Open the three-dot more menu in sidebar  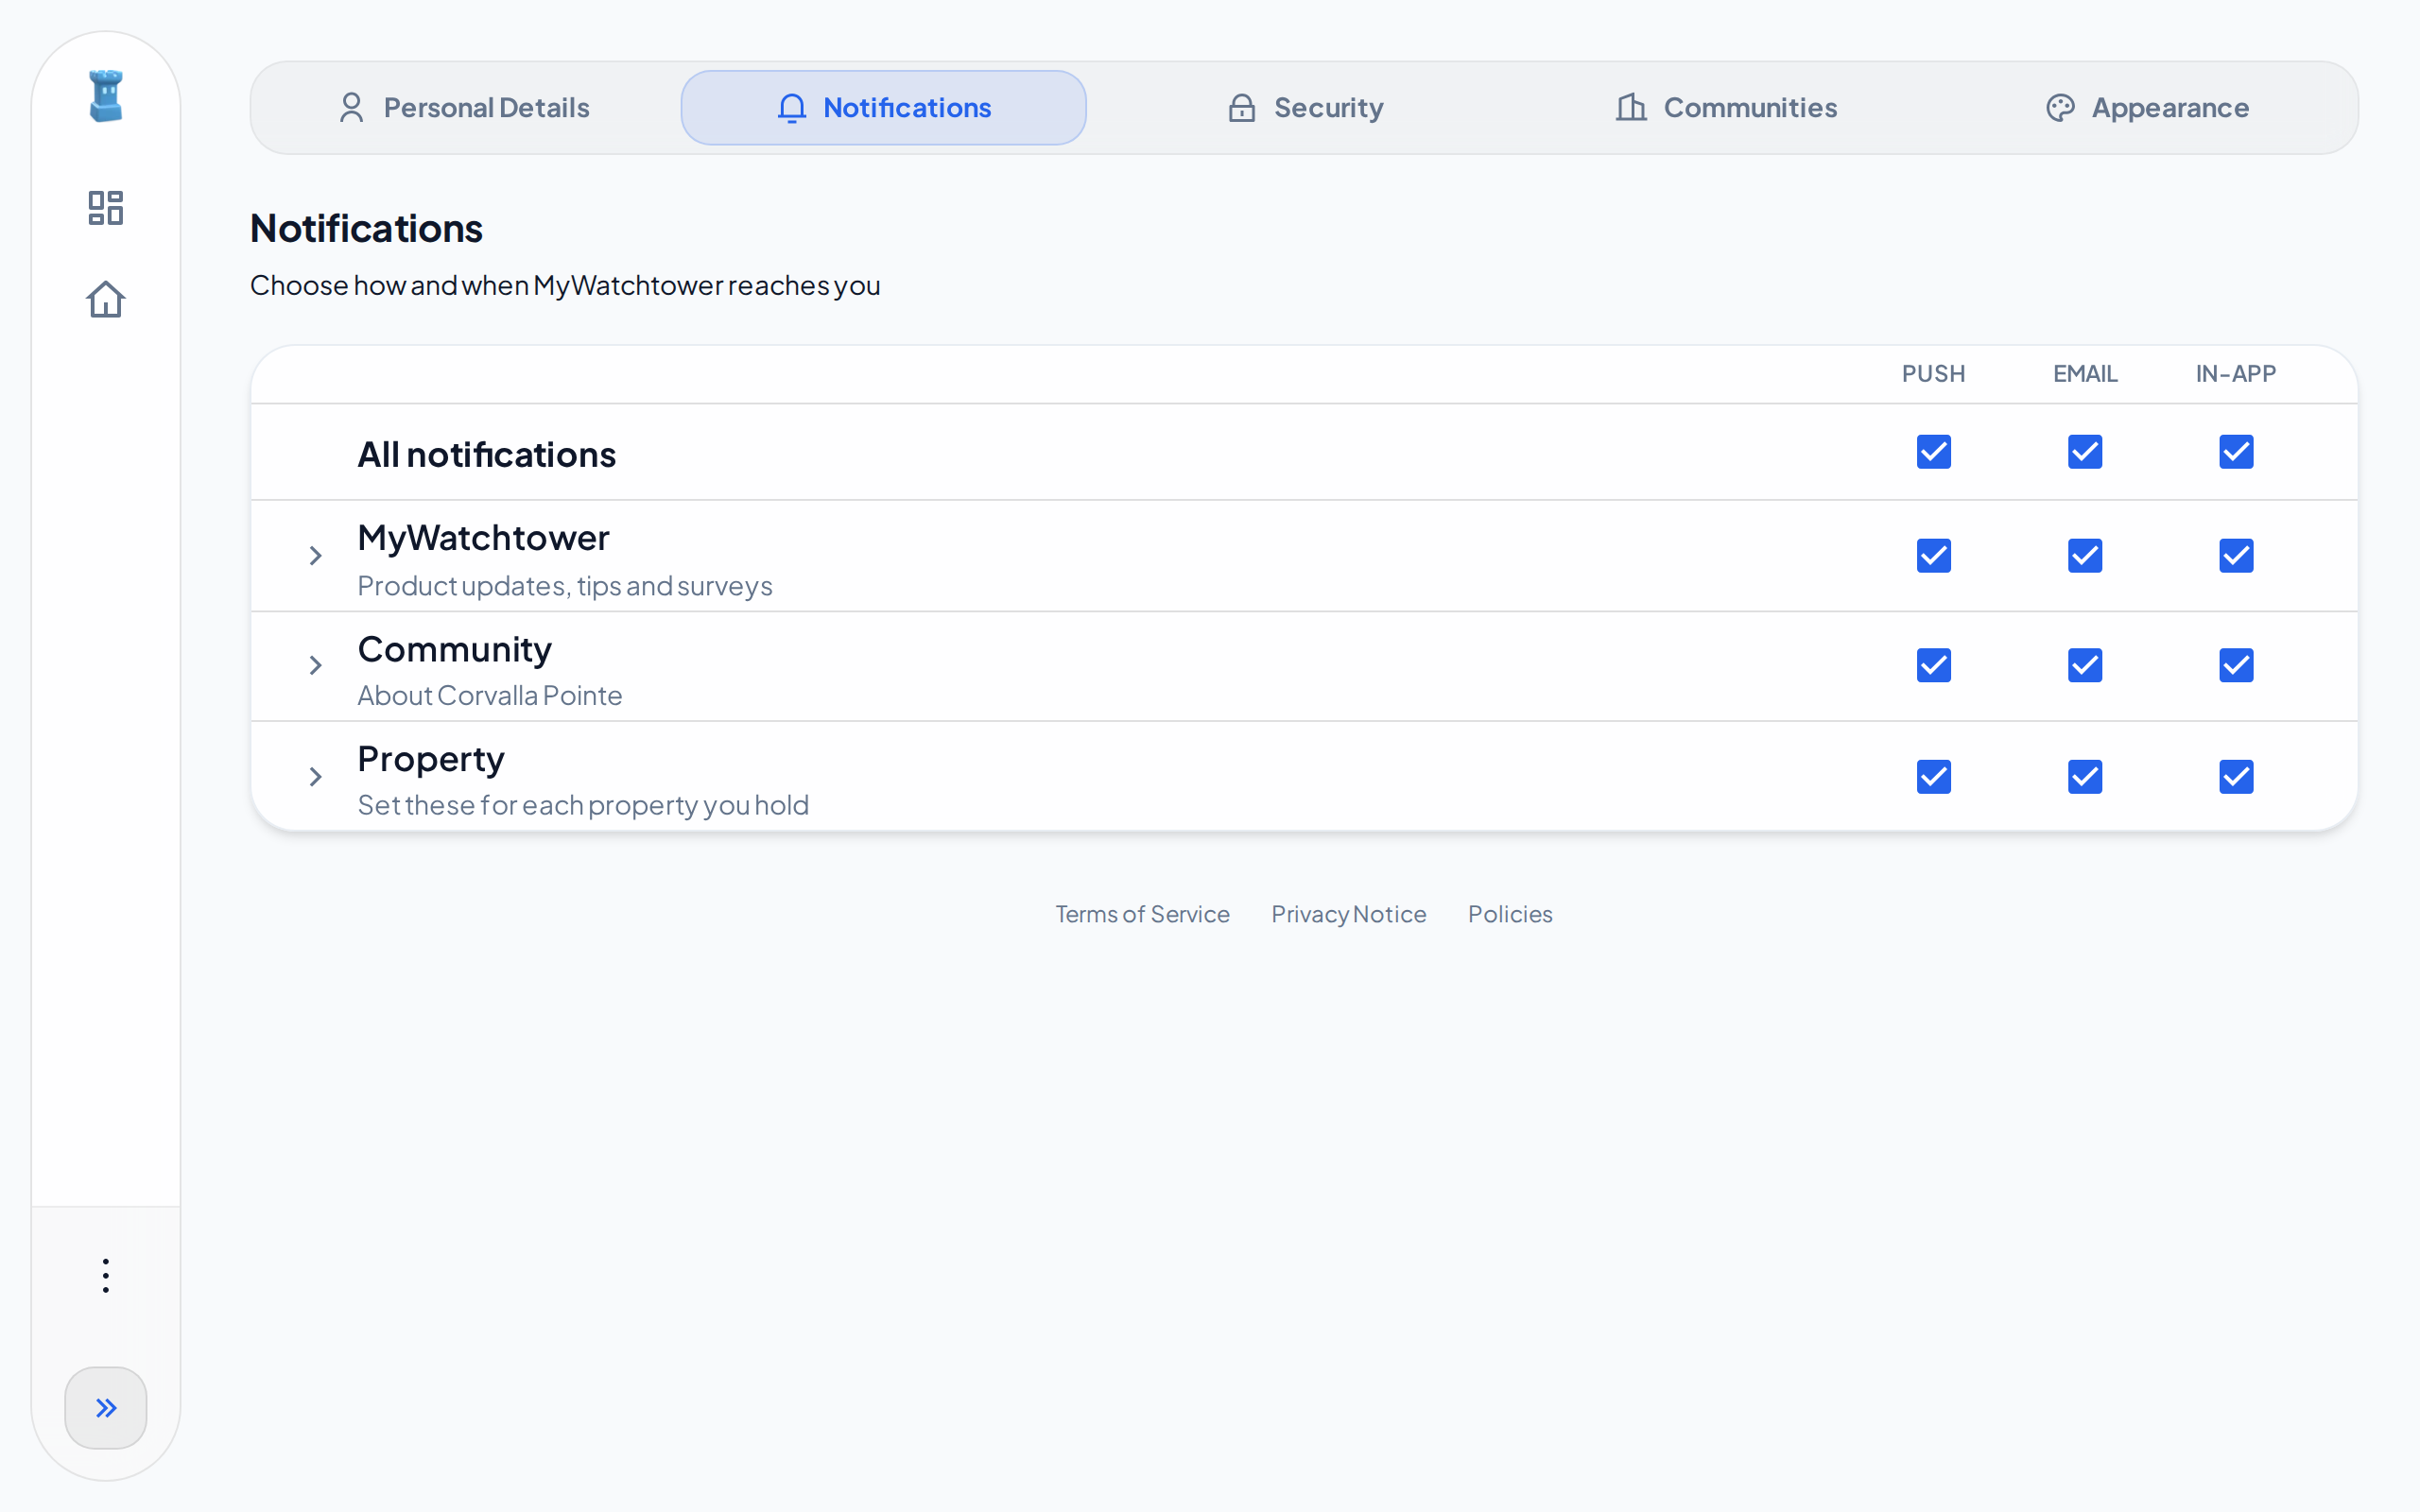[x=106, y=1275]
